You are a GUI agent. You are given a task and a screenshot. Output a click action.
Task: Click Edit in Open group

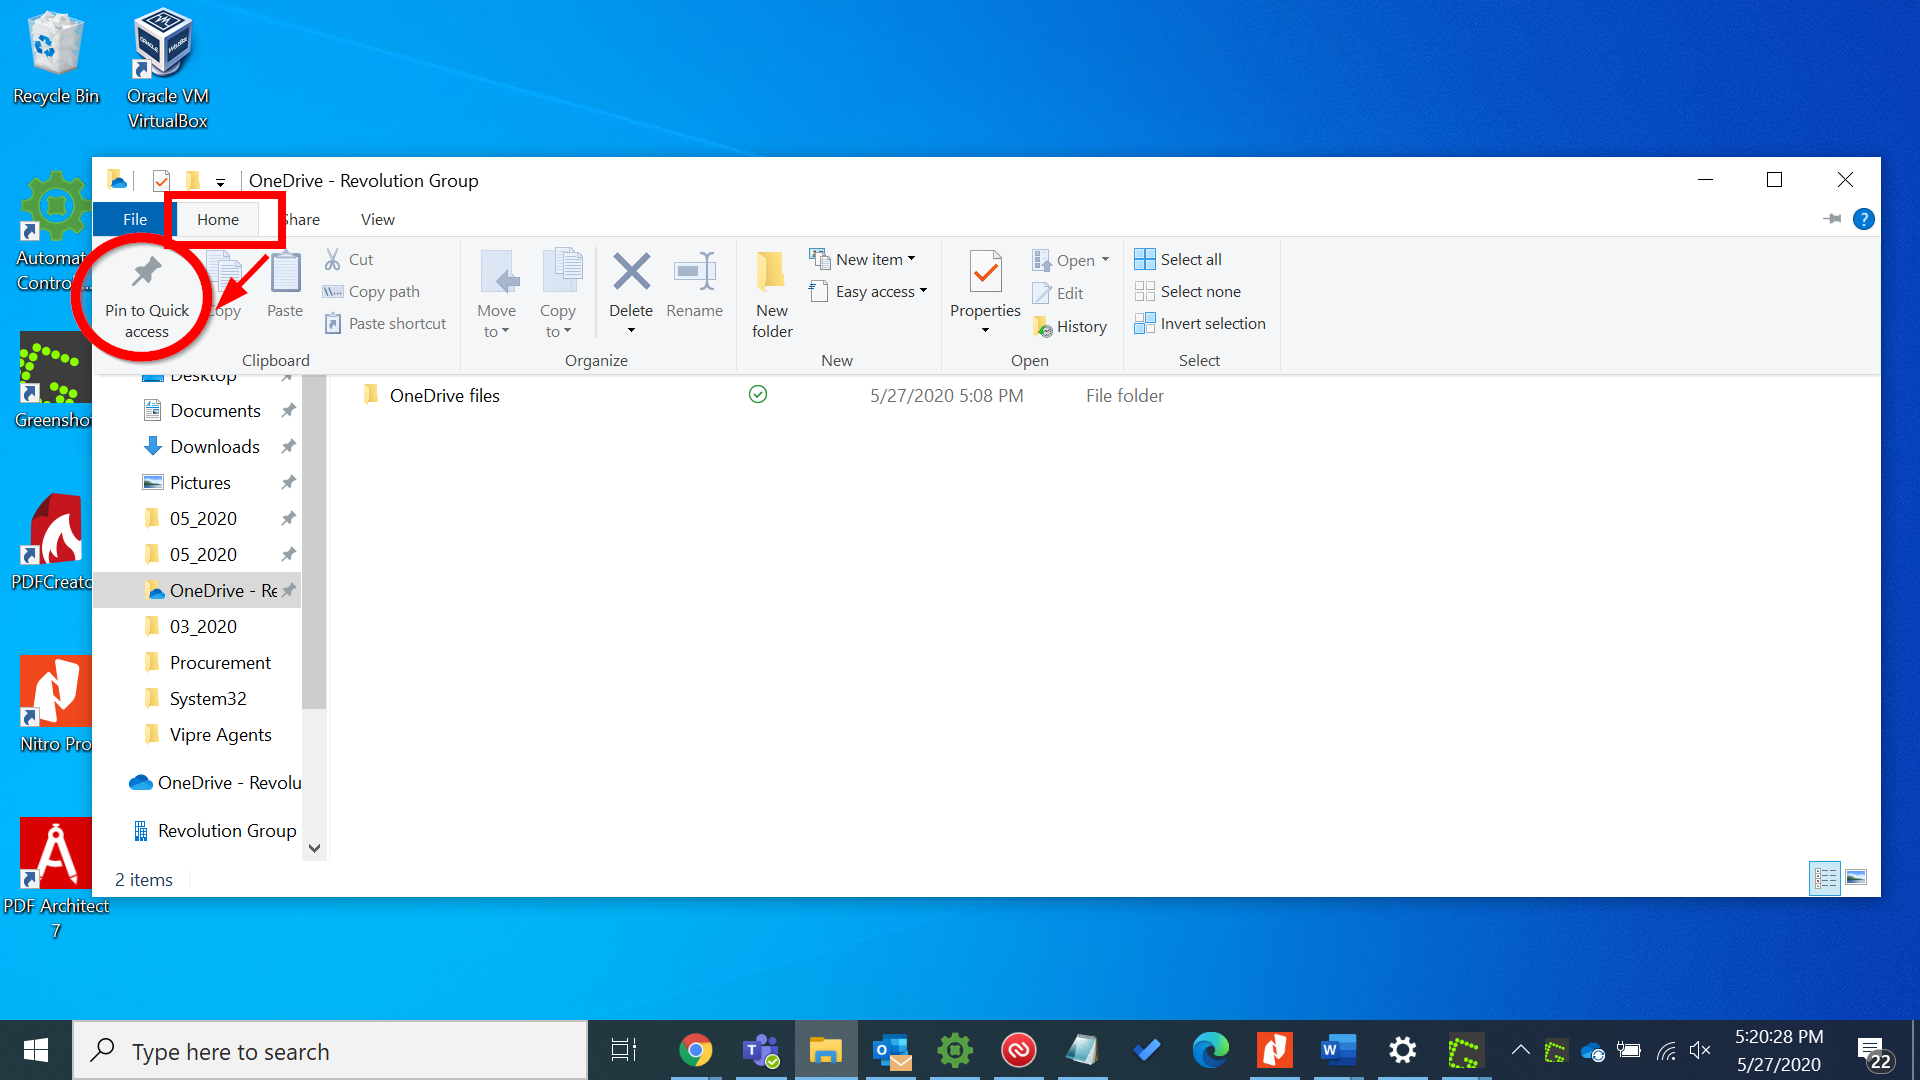click(x=1058, y=293)
